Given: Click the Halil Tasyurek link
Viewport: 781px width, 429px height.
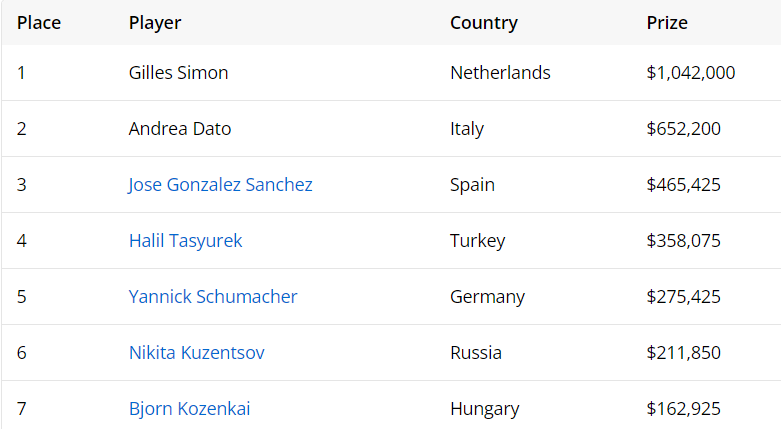Looking at the screenshot, I should (185, 241).
